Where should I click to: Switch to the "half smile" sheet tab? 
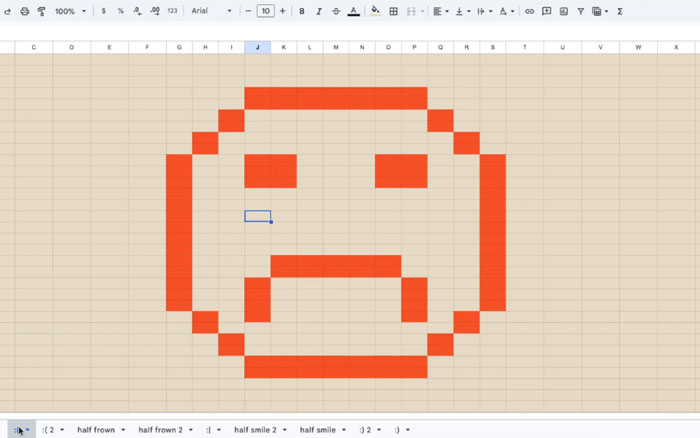317,430
